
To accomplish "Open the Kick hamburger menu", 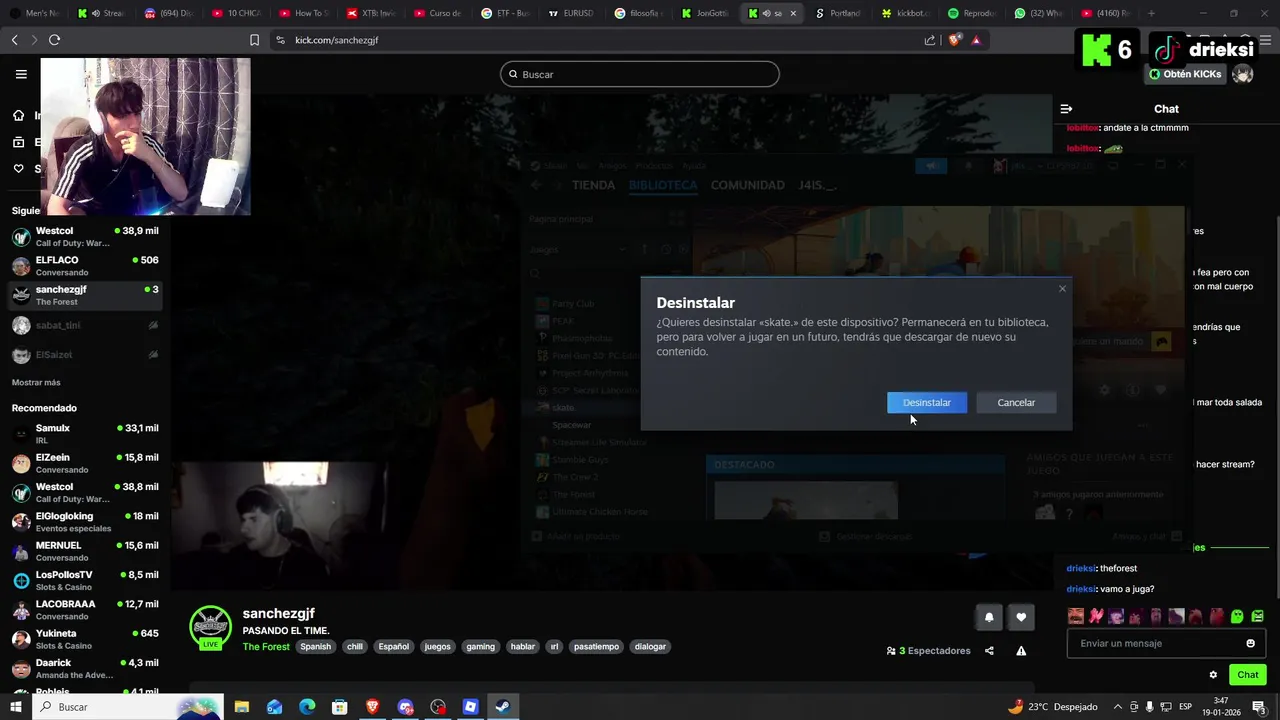I will 21,74.
